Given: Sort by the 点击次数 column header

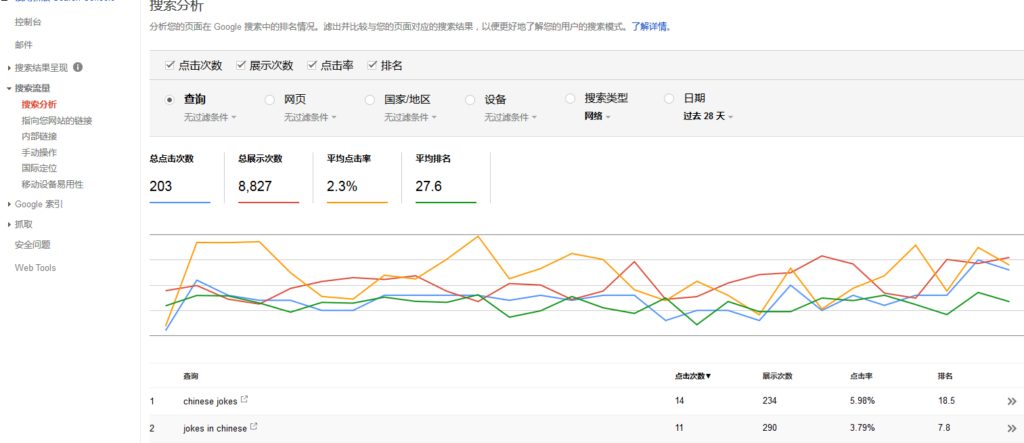Looking at the screenshot, I should 693,376.
